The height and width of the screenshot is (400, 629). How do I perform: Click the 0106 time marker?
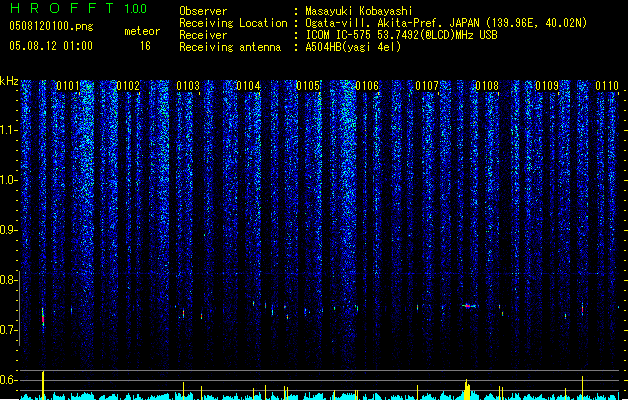pyautogui.click(x=367, y=86)
